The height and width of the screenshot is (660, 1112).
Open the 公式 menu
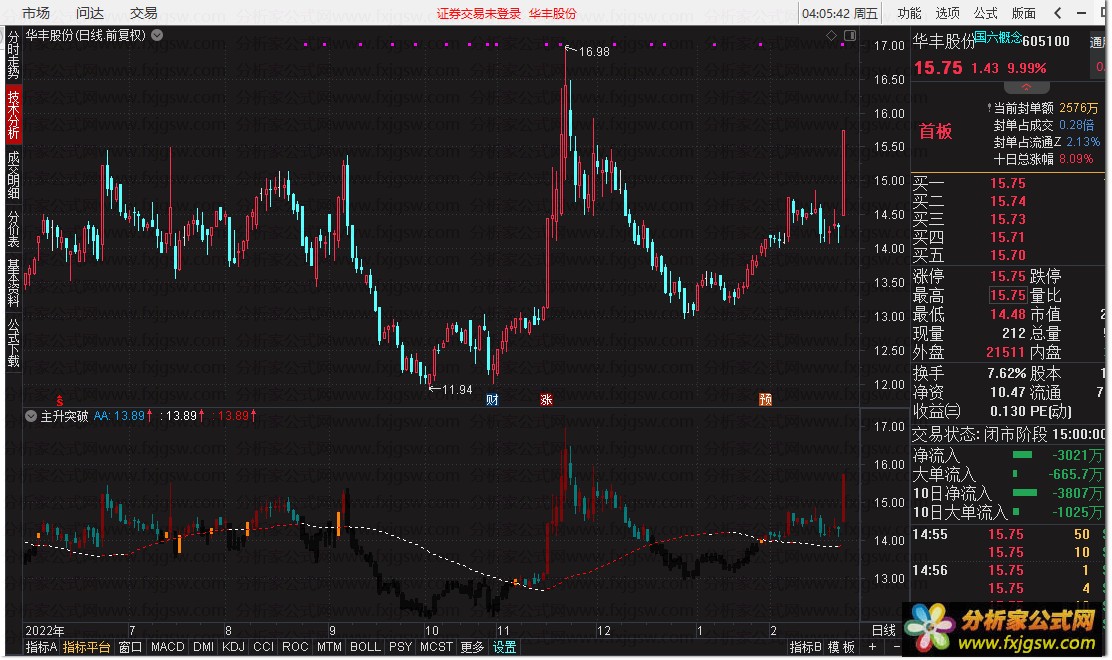click(985, 13)
